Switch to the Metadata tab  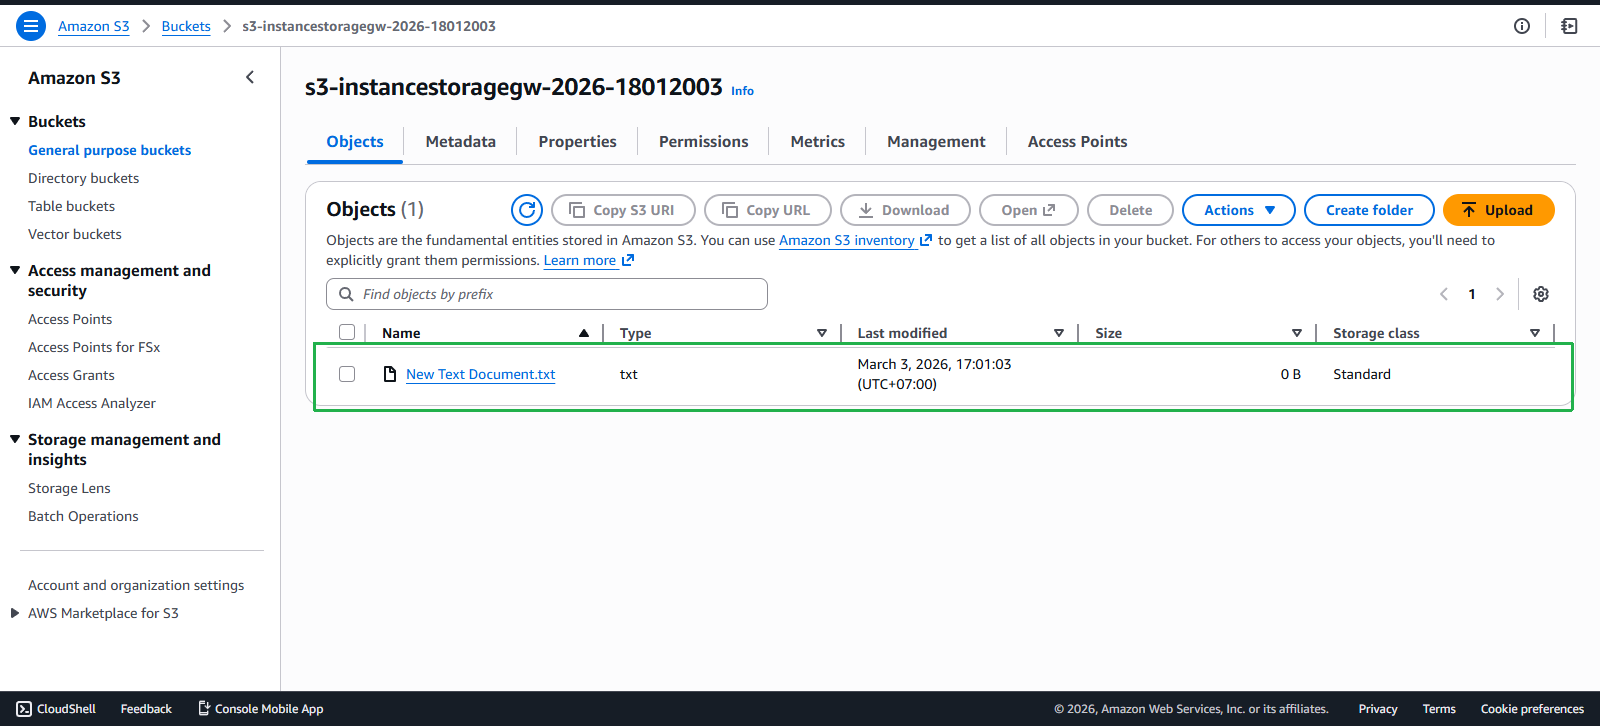(461, 142)
